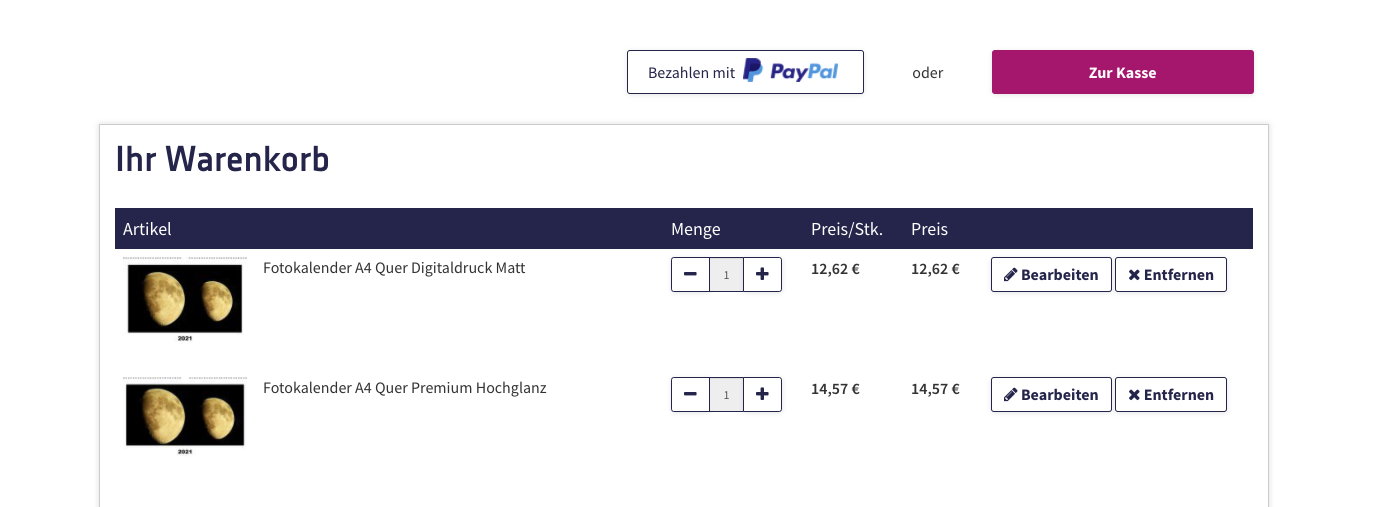Edit the Digitaldruck Matt calendar via Bearbeiten
Screen dimensions: 1380x507
click(x=1051, y=275)
